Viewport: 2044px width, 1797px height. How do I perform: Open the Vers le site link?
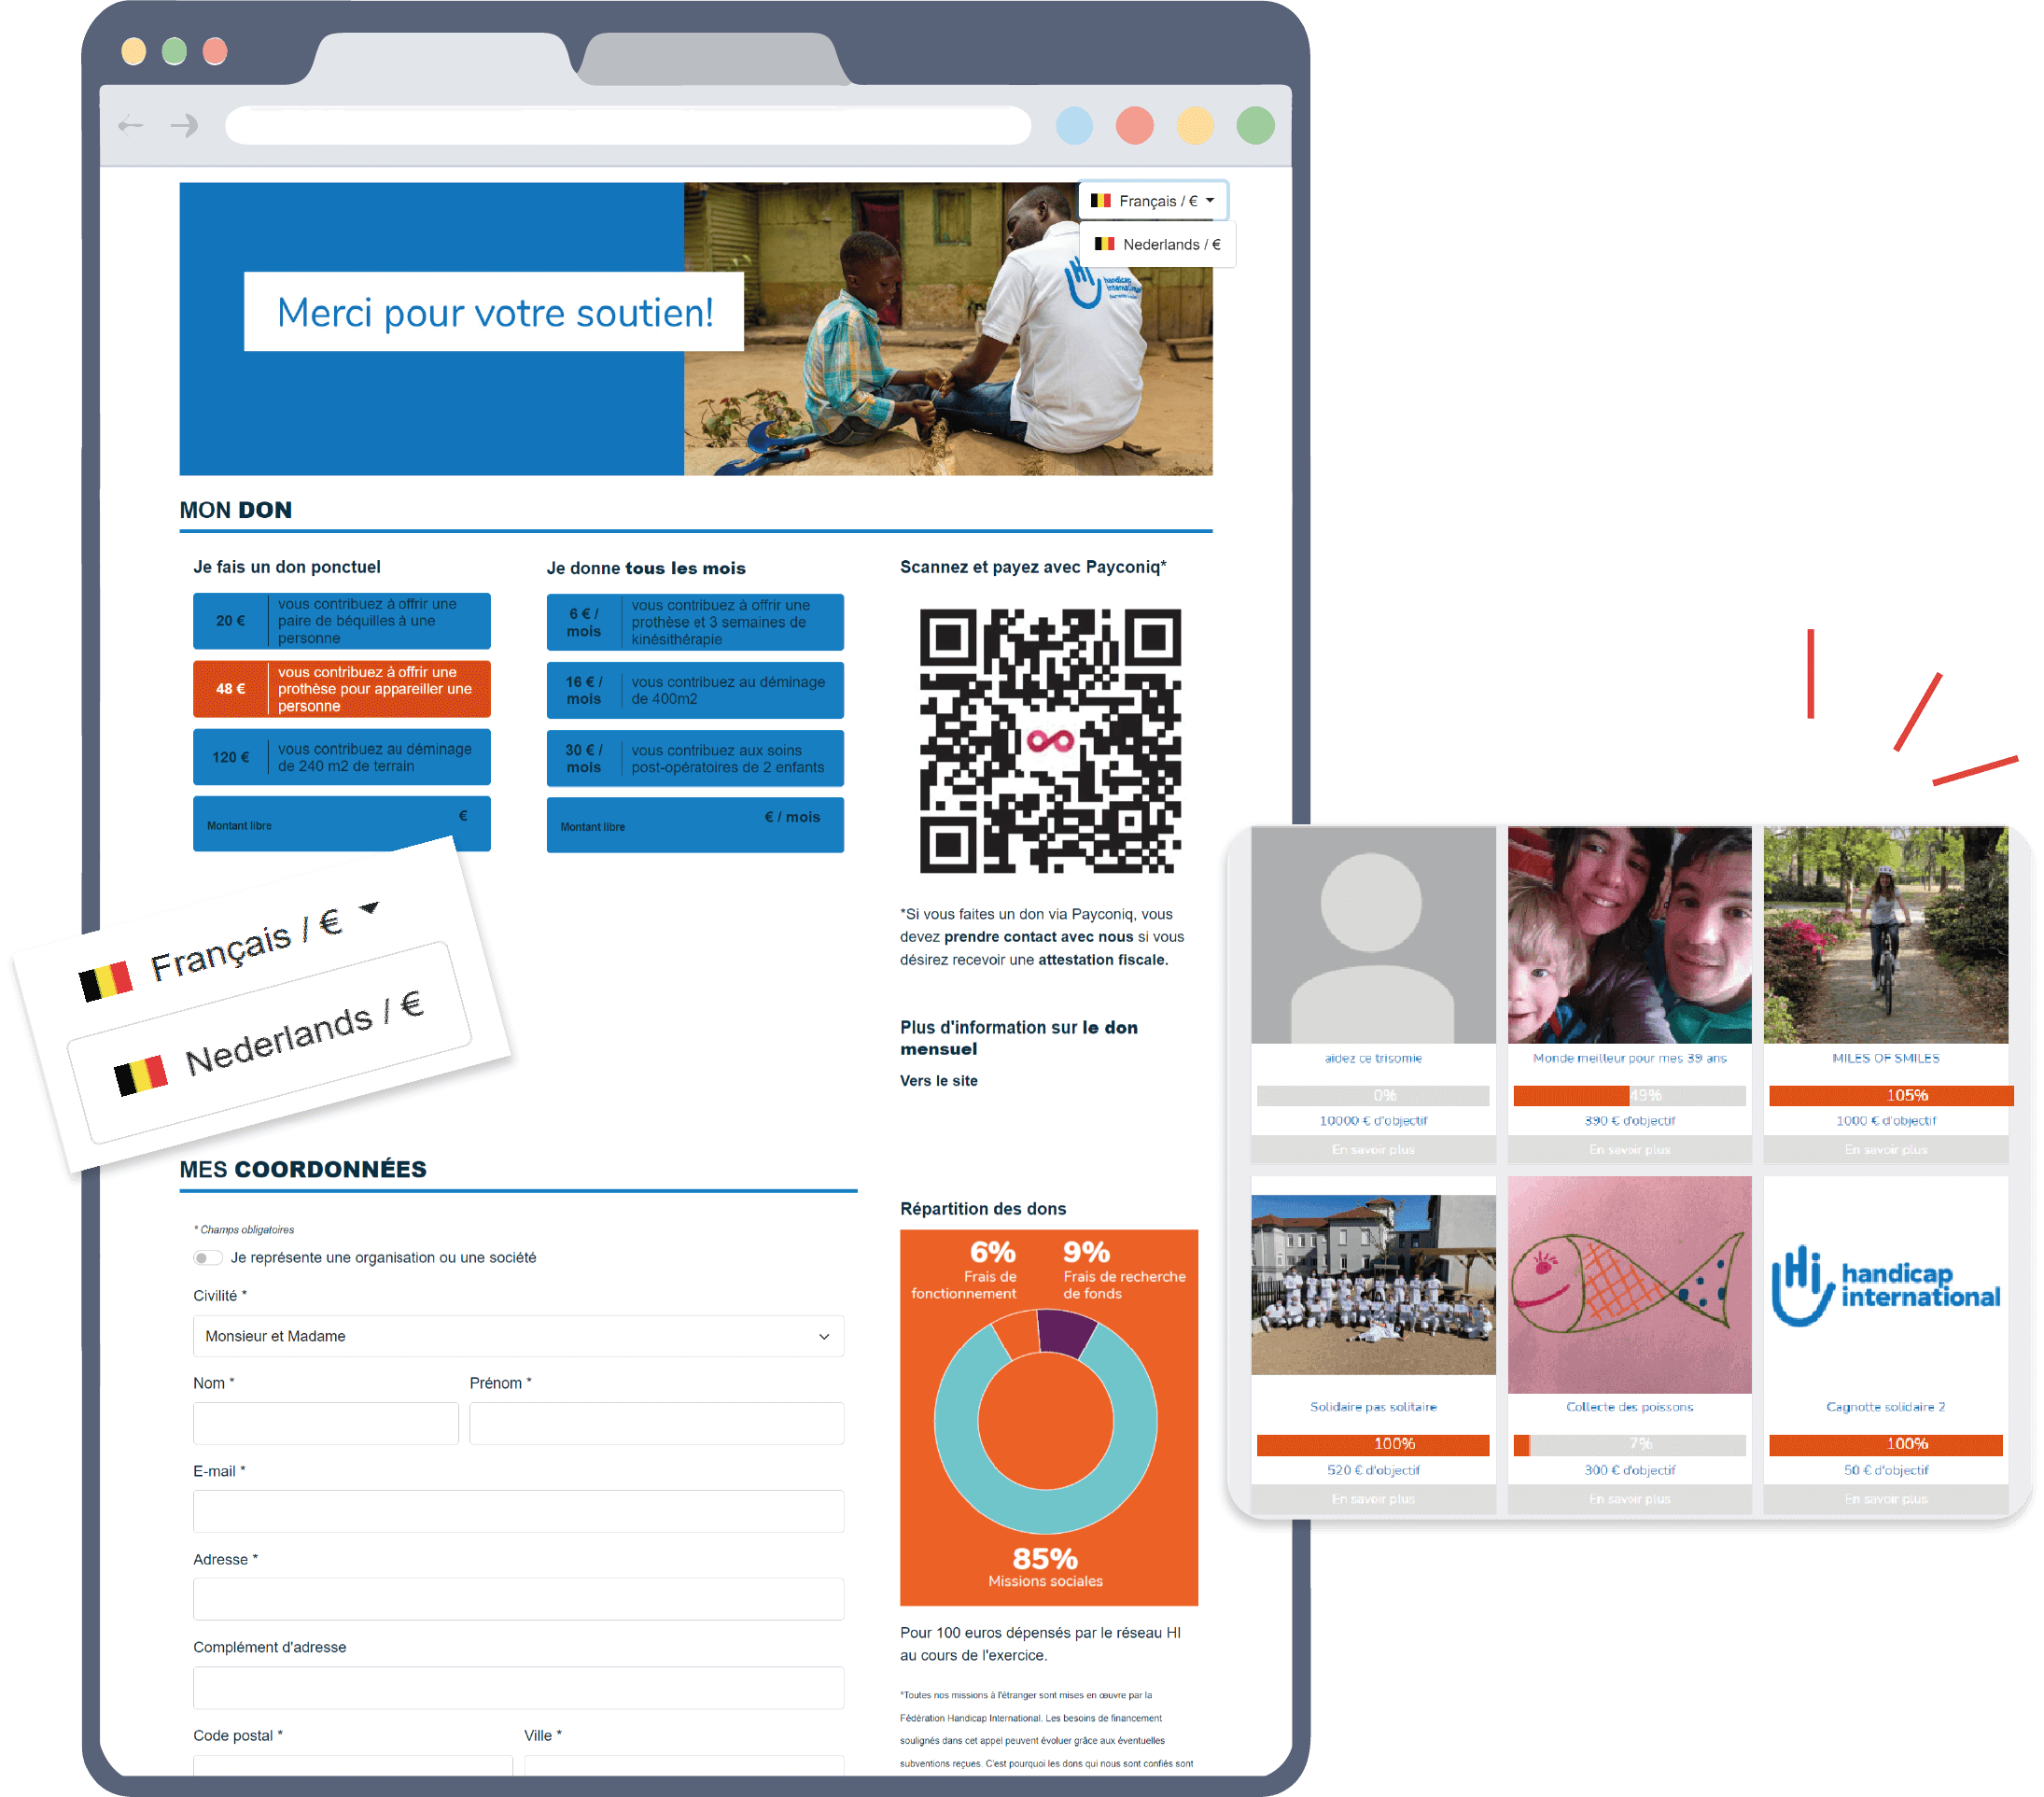coord(938,1081)
